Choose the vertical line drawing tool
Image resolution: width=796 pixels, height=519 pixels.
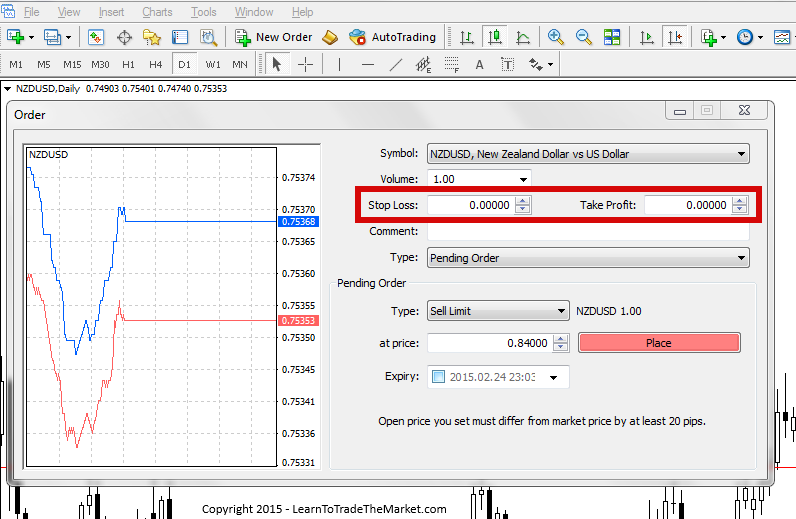coord(339,64)
